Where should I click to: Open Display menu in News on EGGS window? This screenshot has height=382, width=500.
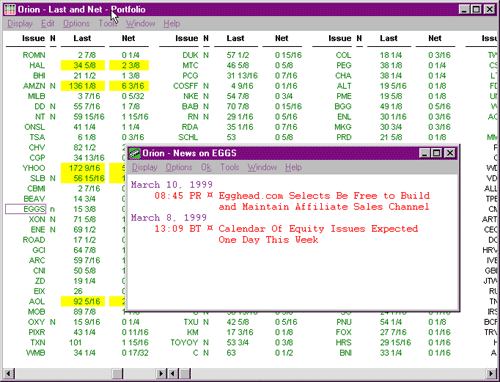[x=144, y=167]
